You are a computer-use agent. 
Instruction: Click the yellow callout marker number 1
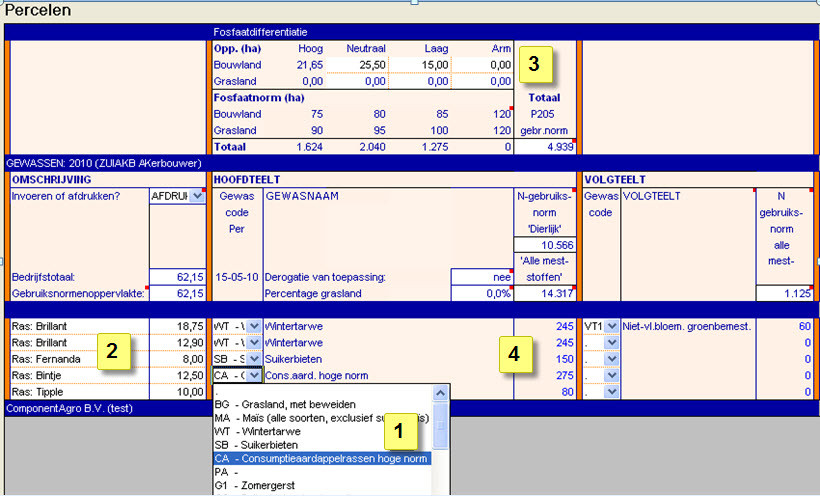(x=400, y=432)
